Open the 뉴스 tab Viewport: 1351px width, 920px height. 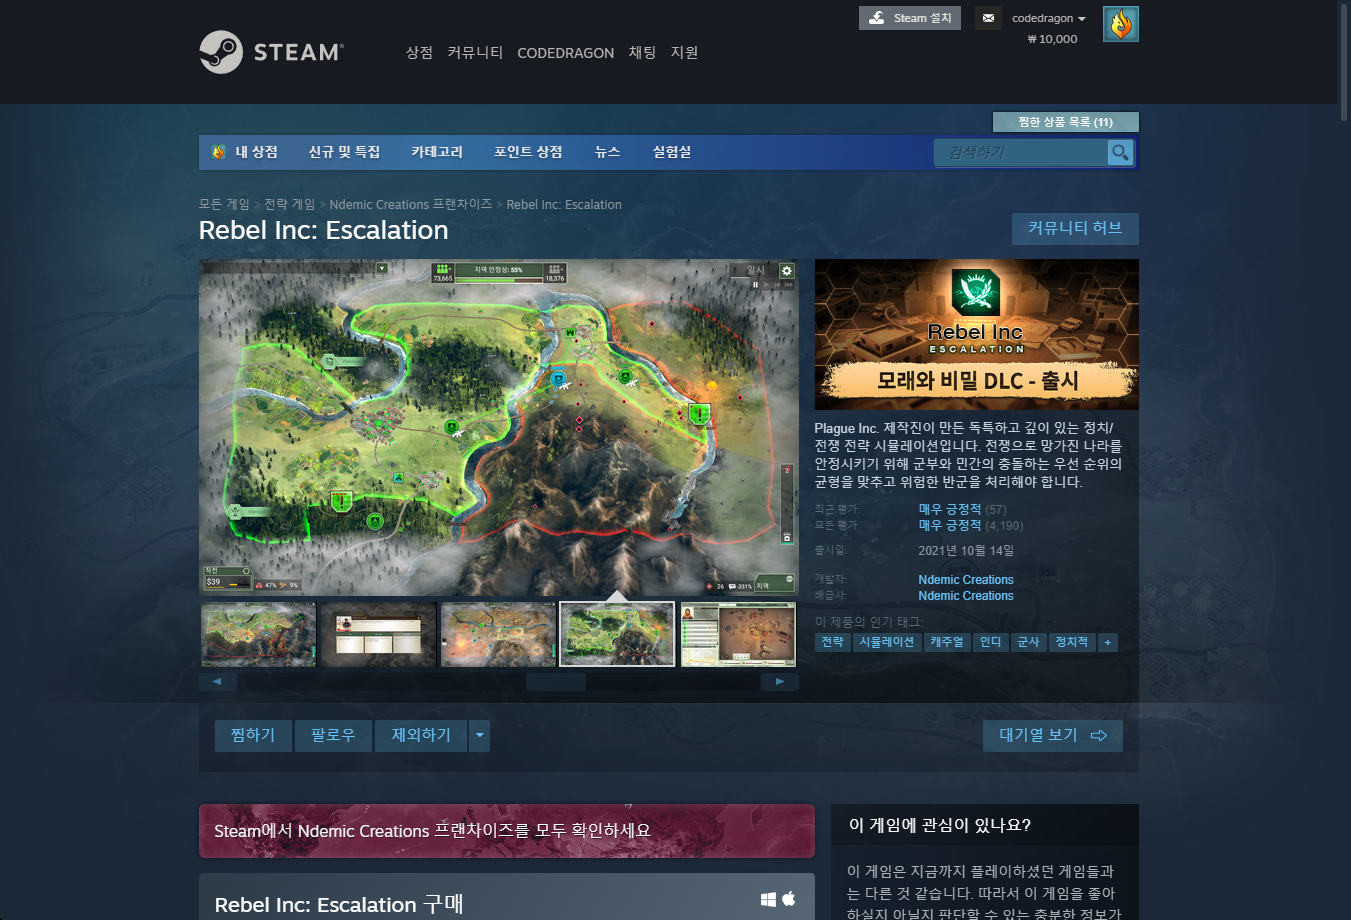[x=607, y=152]
